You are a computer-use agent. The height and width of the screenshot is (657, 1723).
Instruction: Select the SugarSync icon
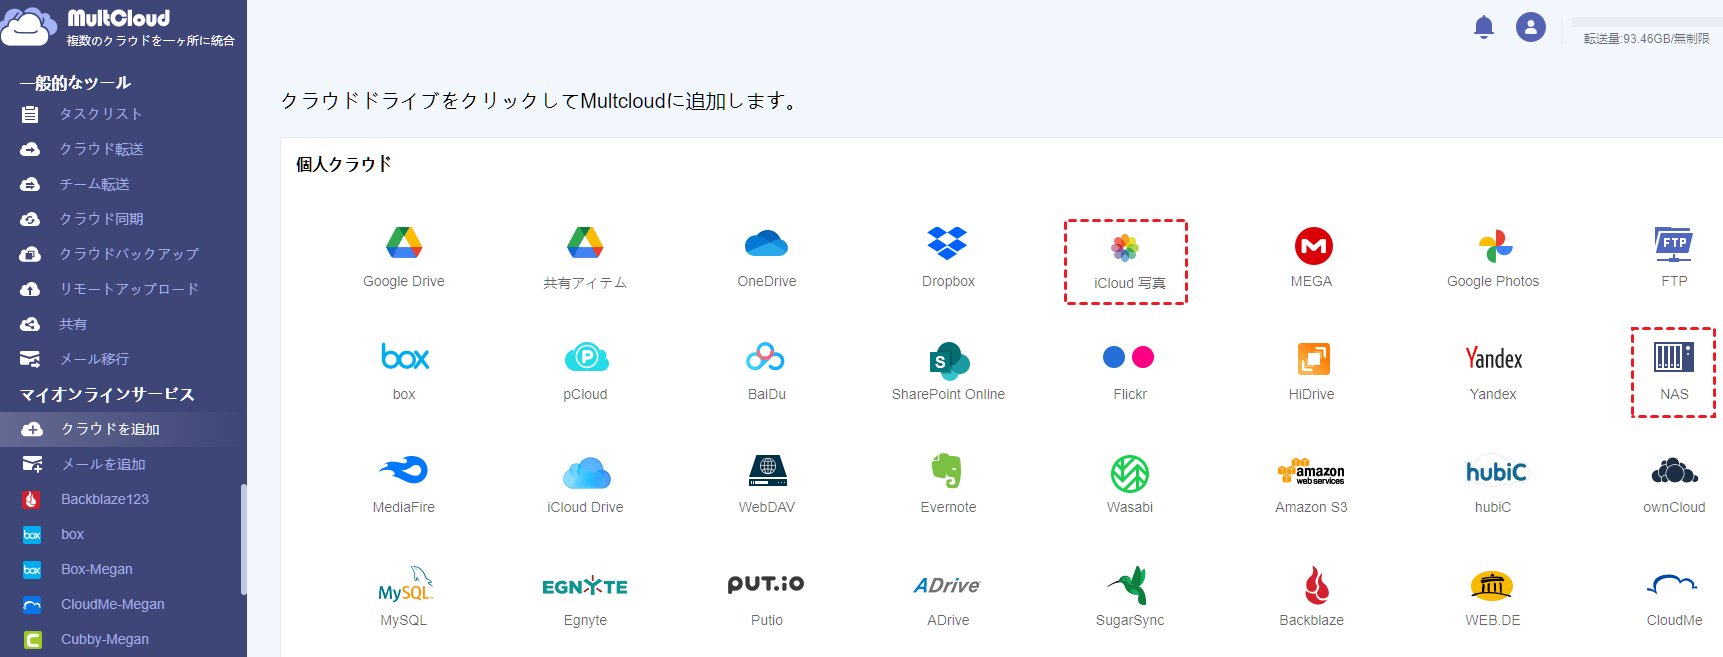[1129, 585]
